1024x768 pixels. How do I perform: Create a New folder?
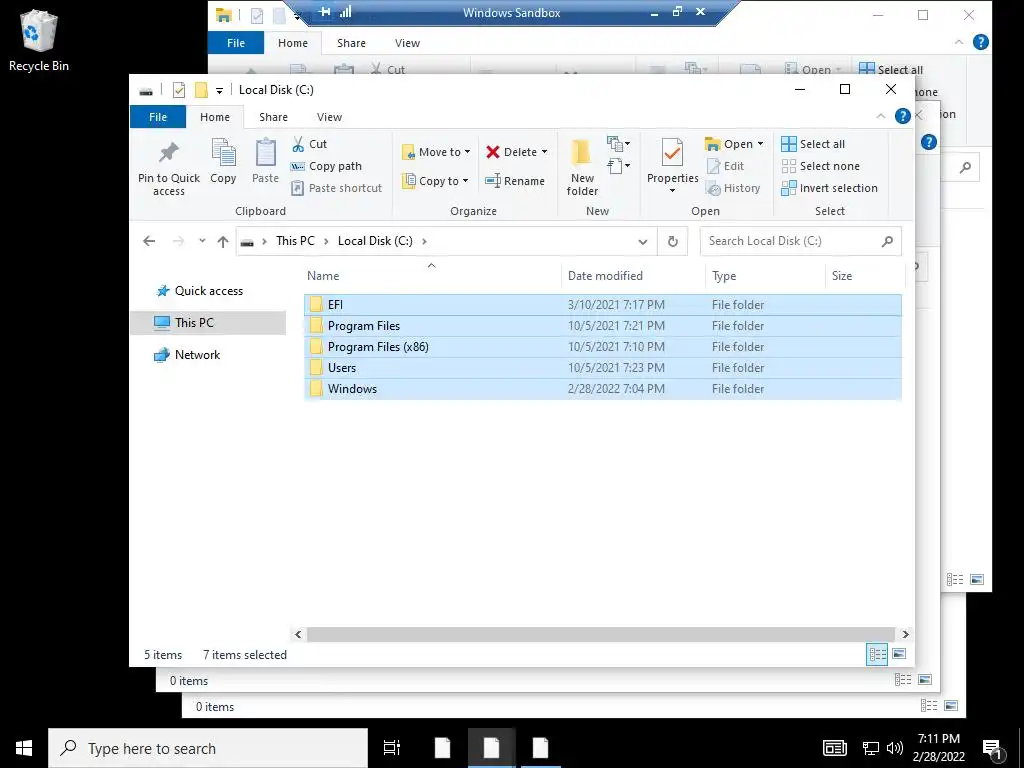582,167
